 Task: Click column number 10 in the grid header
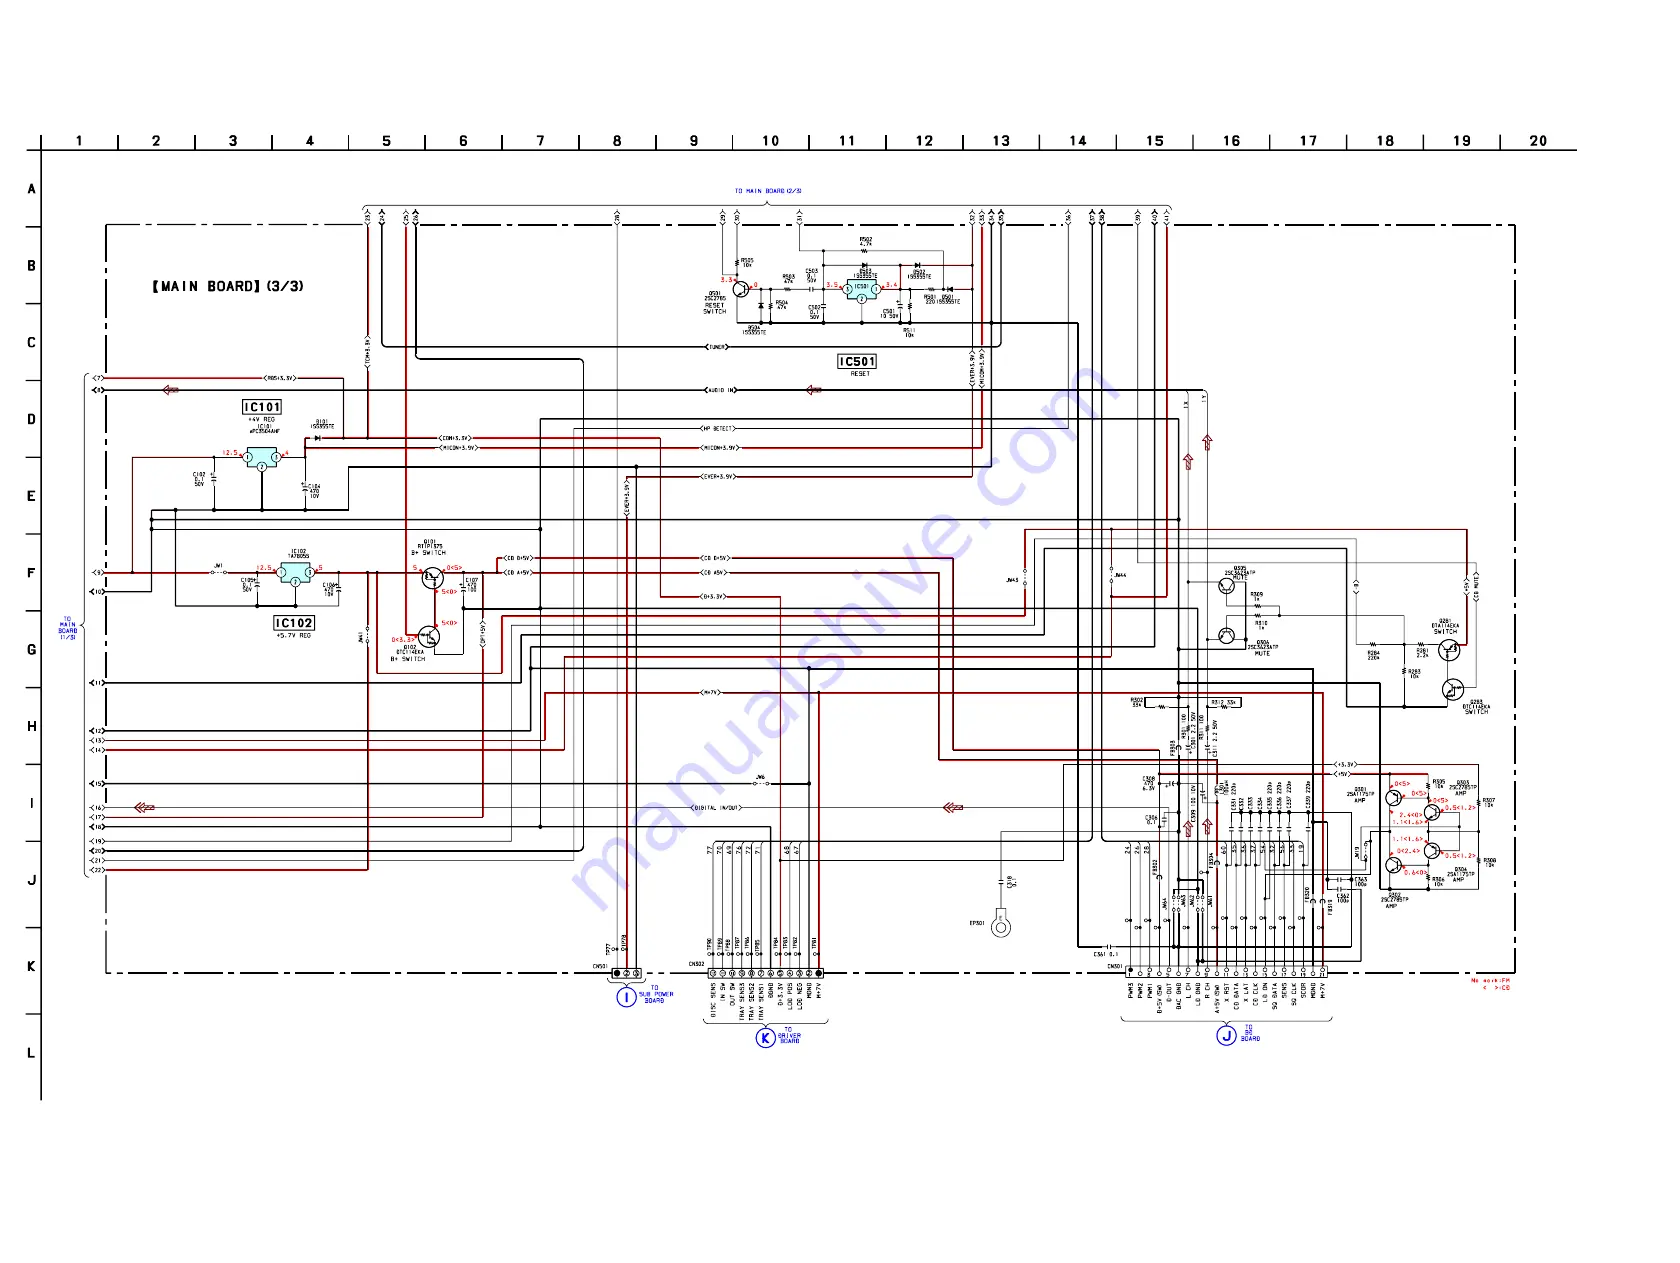(770, 141)
